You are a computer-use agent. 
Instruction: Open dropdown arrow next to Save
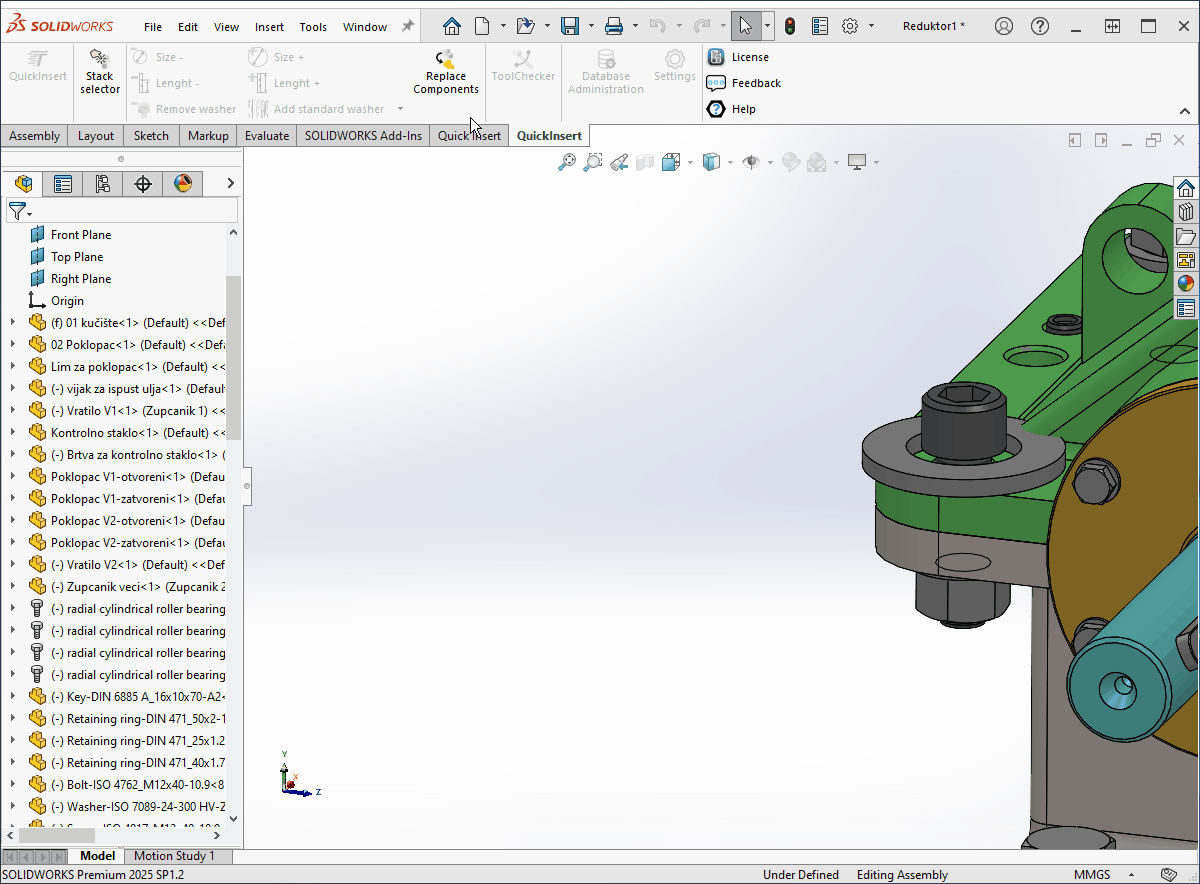point(591,27)
